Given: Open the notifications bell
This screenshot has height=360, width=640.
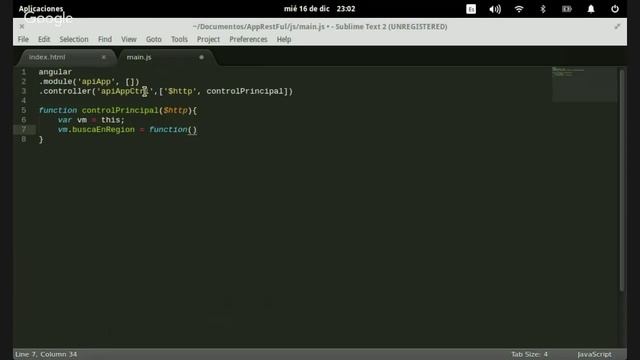Looking at the screenshot, I should [591, 9].
